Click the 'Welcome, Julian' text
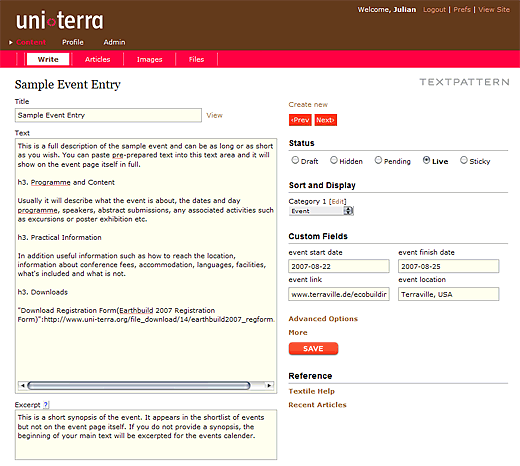 (x=387, y=10)
